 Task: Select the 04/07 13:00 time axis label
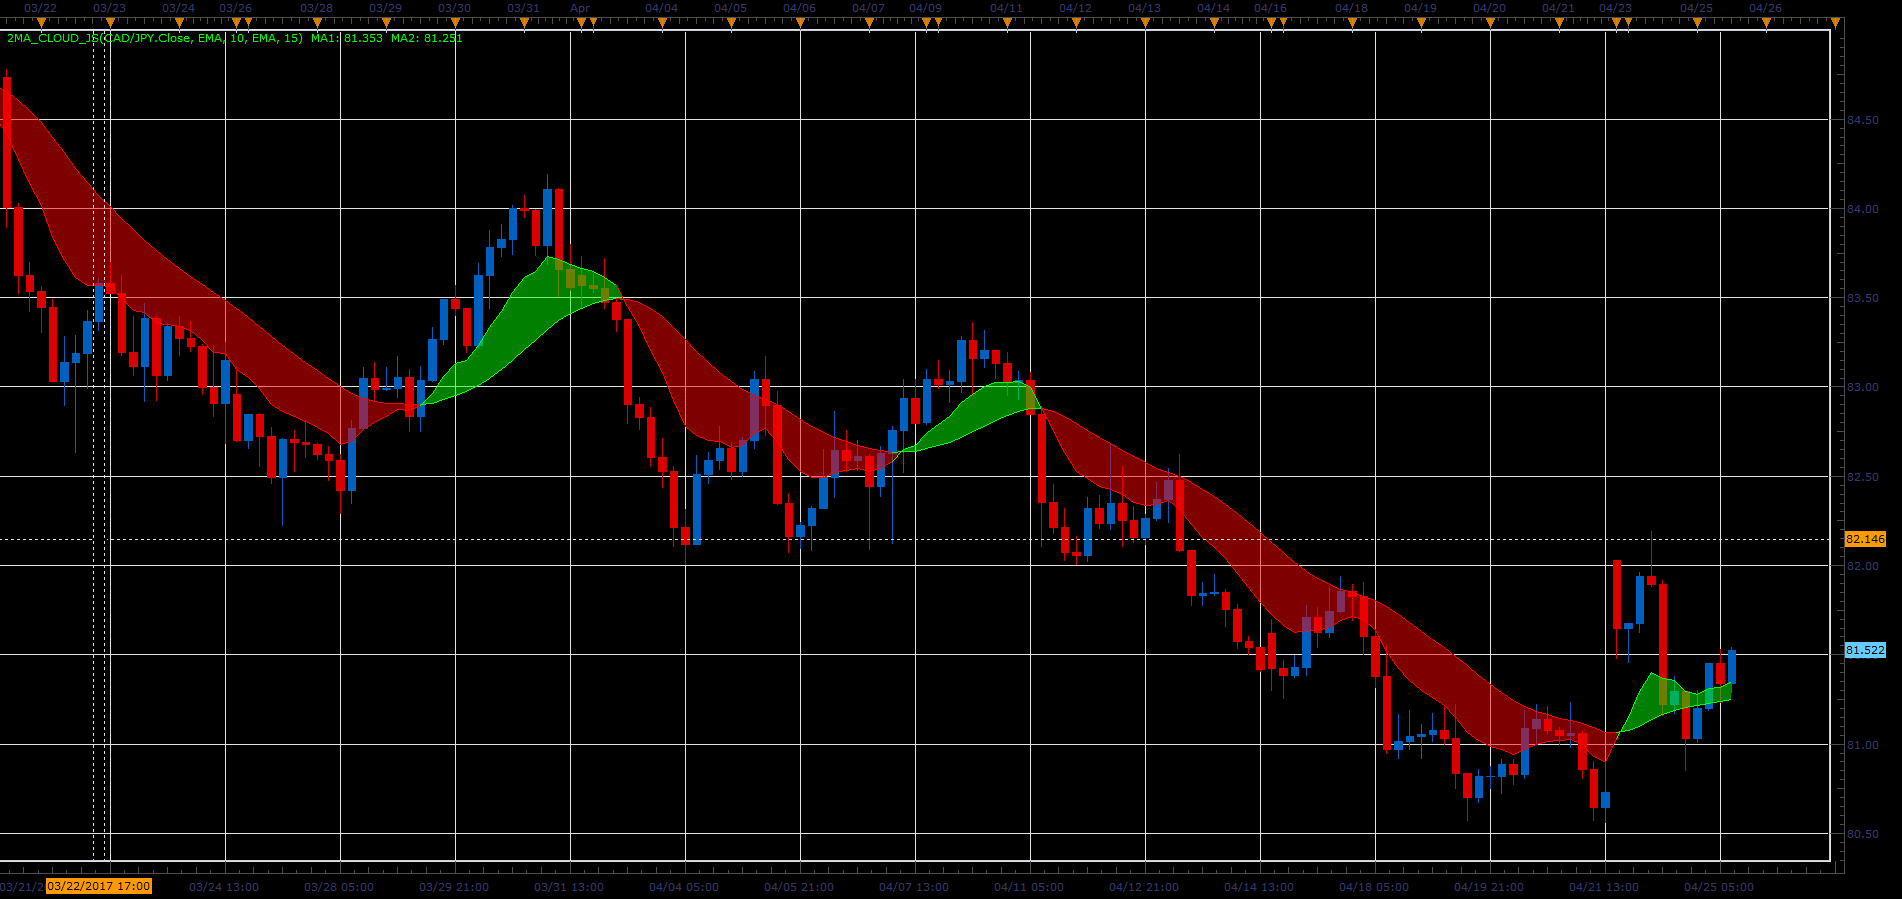pyautogui.click(x=914, y=887)
